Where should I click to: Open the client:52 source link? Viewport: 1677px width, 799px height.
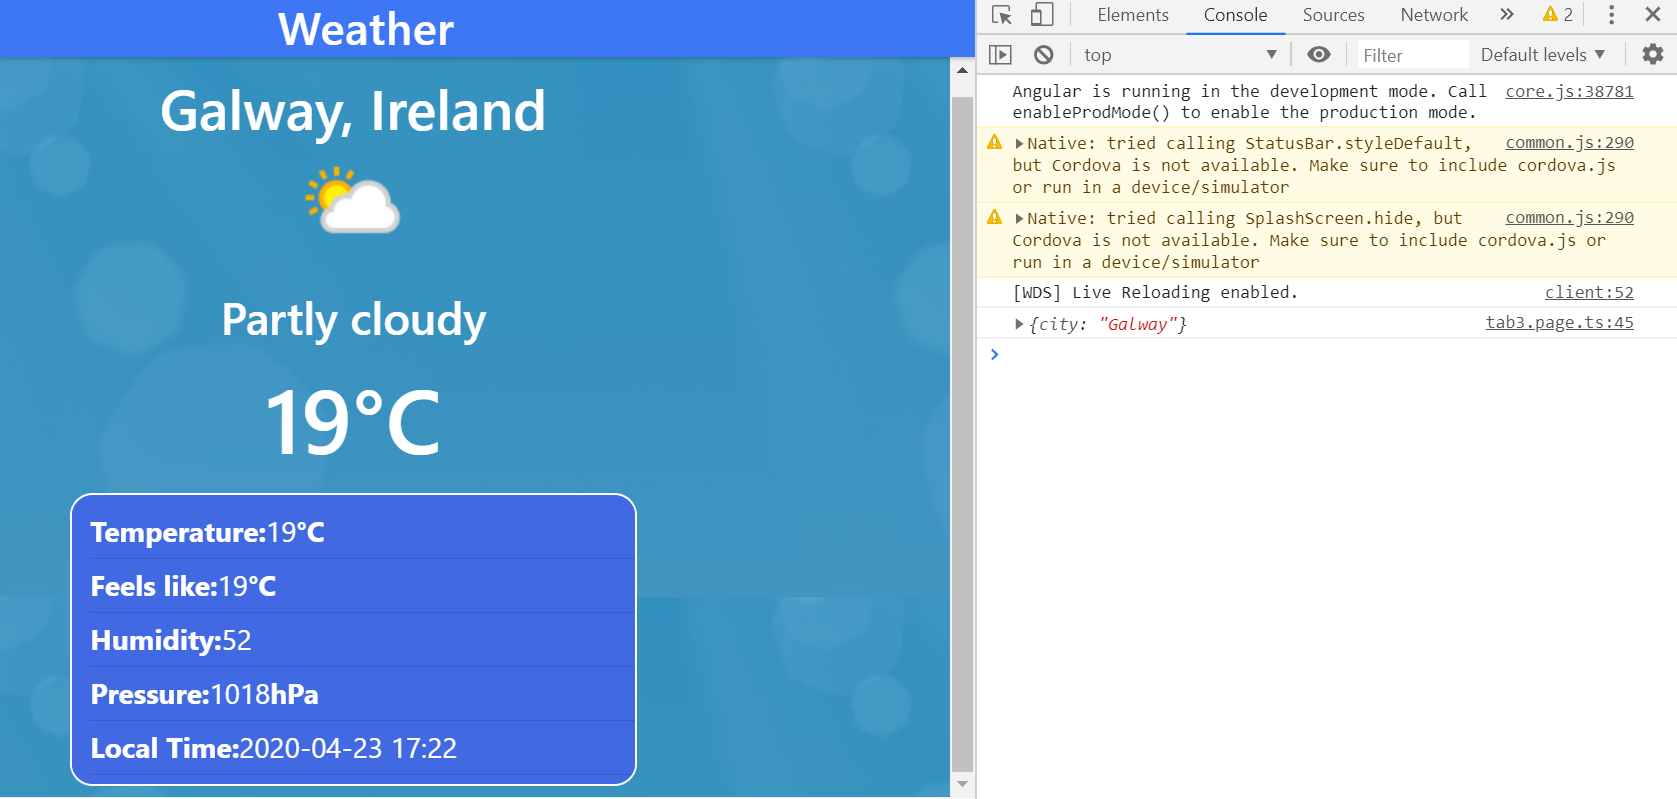point(1589,292)
